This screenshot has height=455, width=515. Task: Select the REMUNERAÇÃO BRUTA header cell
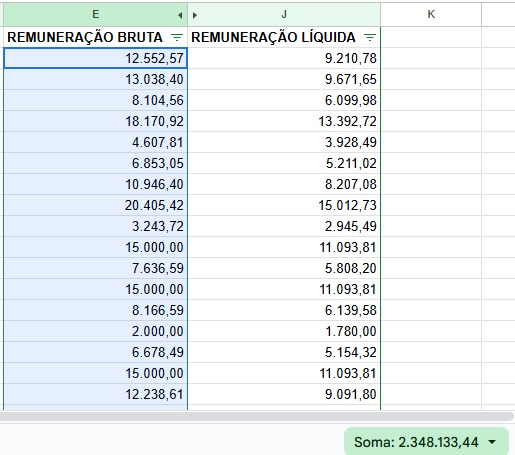point(95,37)
